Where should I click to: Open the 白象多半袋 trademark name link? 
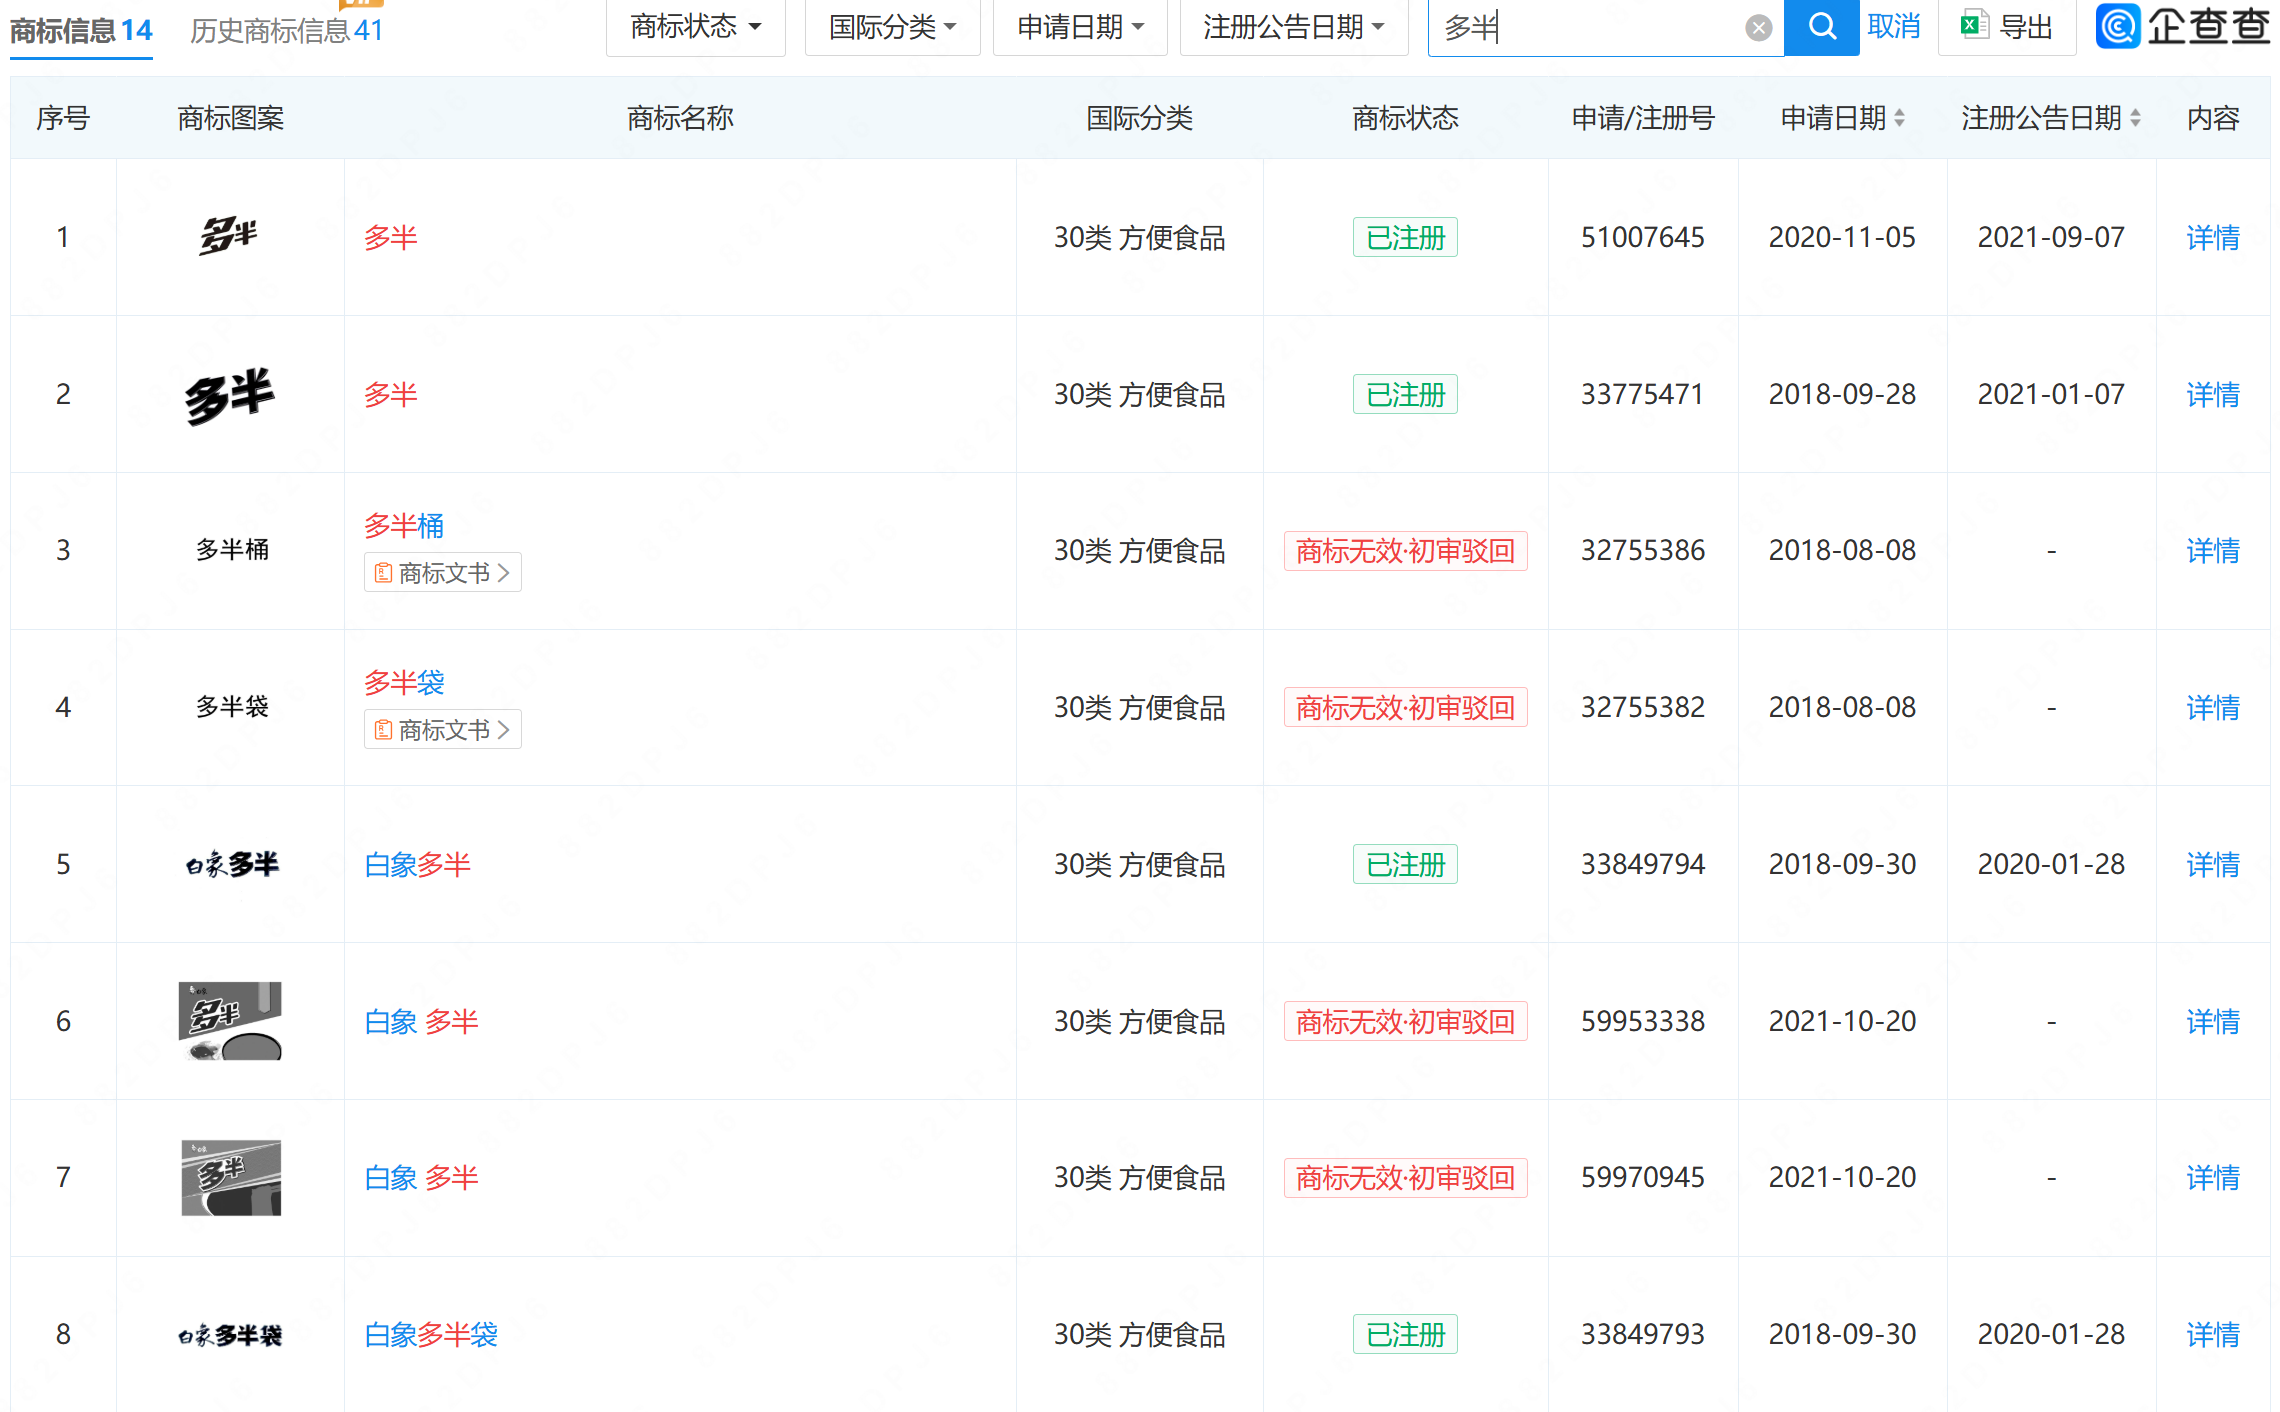coord(431,1334)
